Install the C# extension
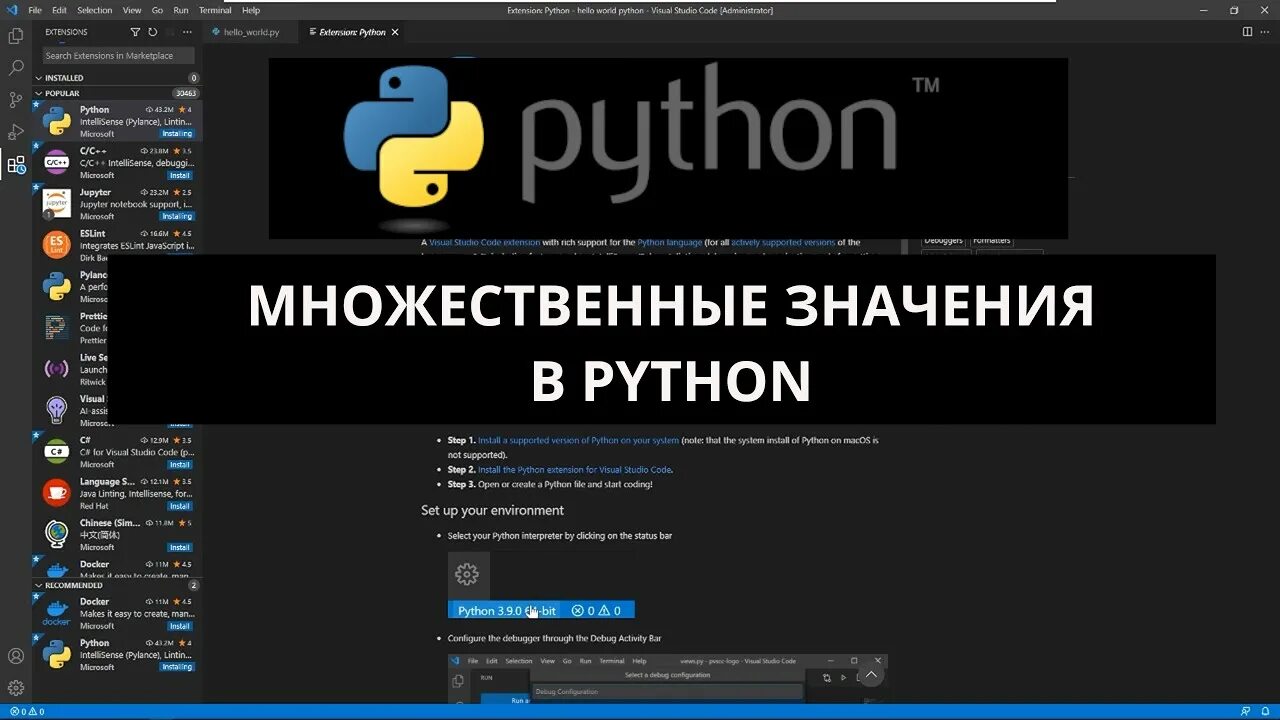The height and width of the screenshot is (720, 1280). coord(180,464)
